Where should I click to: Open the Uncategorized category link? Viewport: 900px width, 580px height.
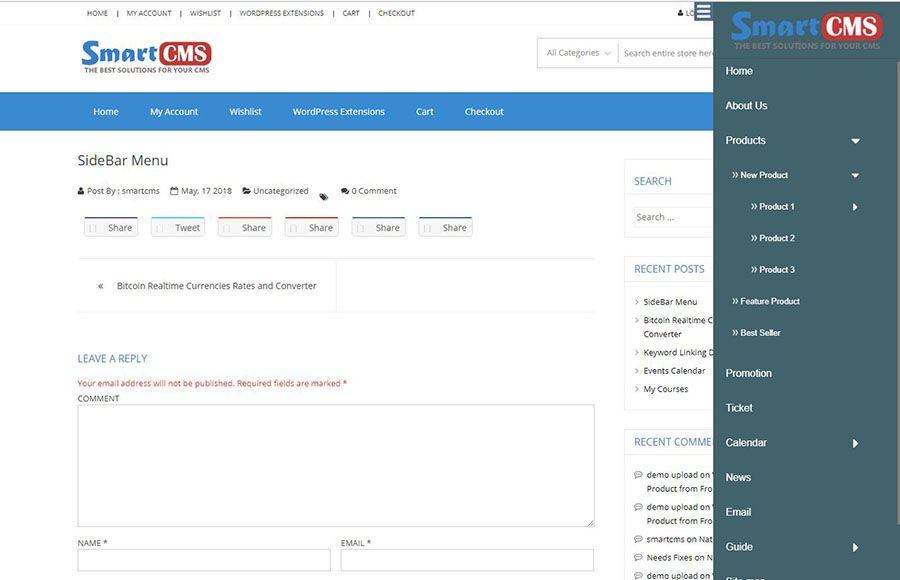(280, 191)
